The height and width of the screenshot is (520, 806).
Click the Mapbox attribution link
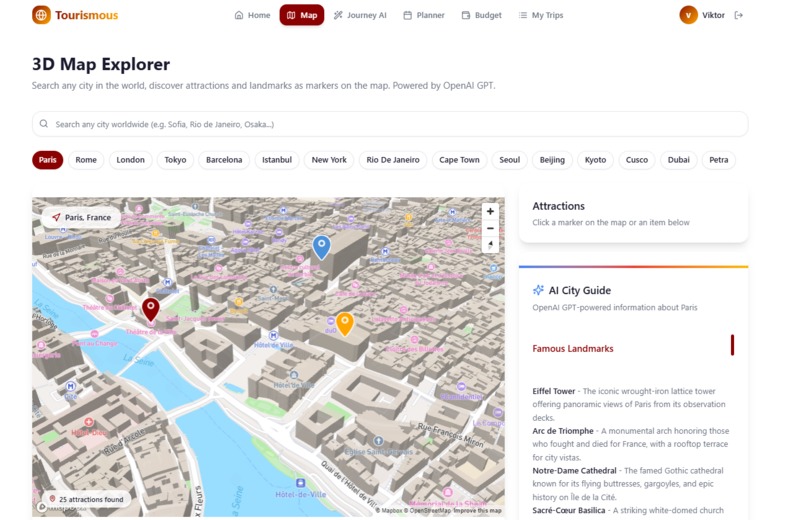pos(391,511)
